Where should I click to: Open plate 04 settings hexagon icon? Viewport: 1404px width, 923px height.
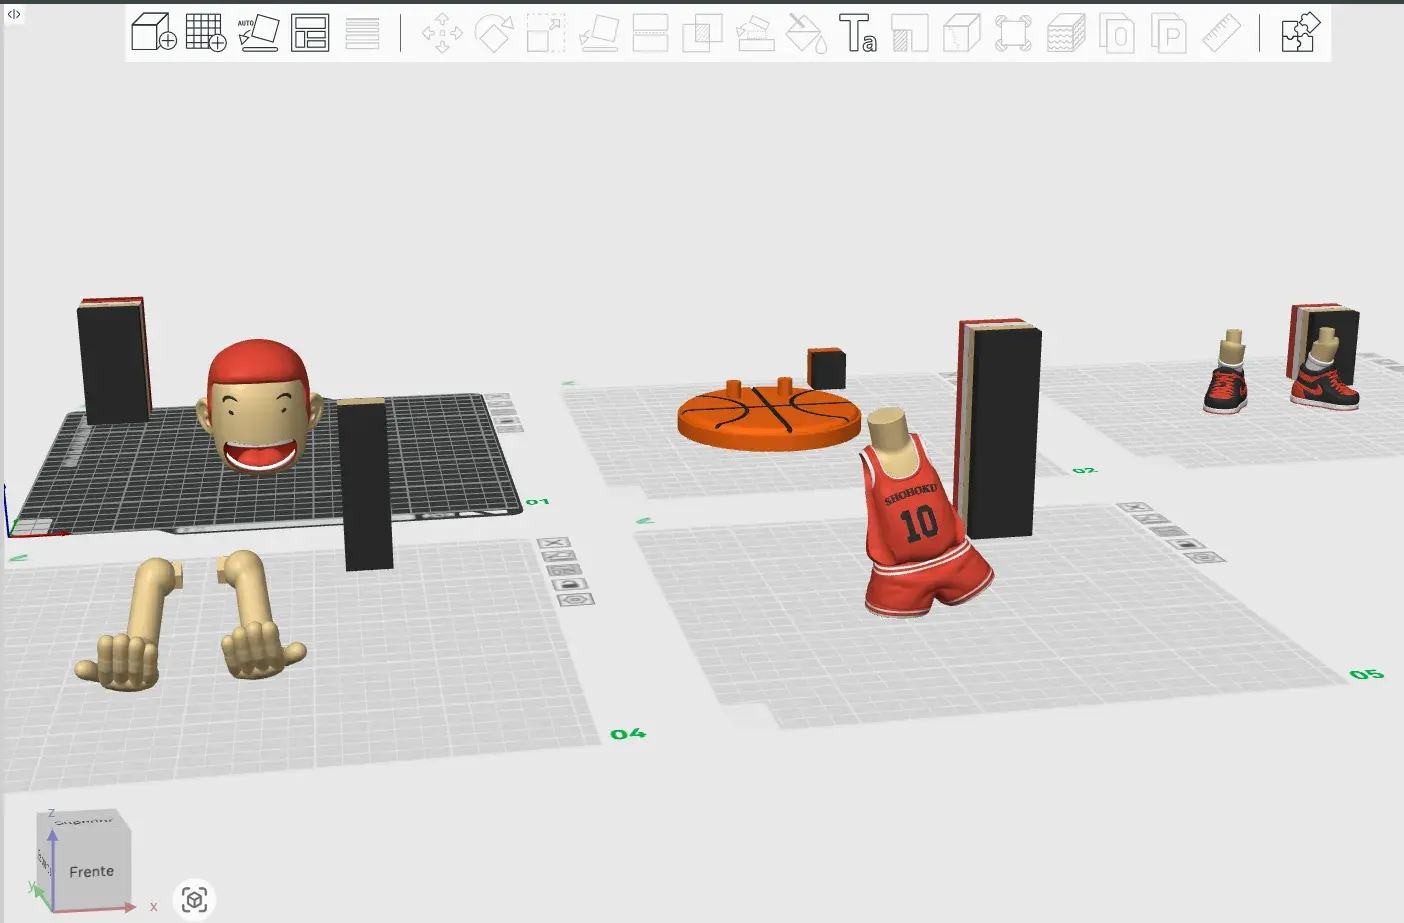tap(575, 600)
